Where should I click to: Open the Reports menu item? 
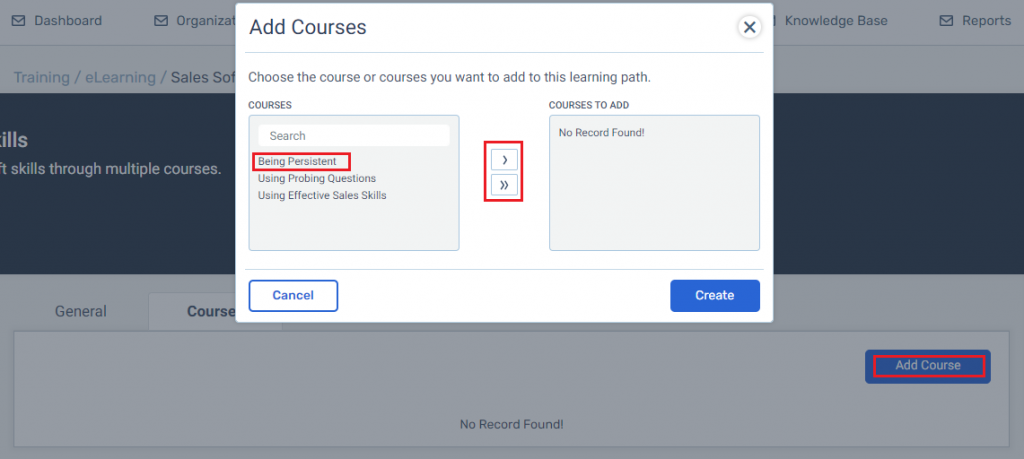tap(986, 21)
